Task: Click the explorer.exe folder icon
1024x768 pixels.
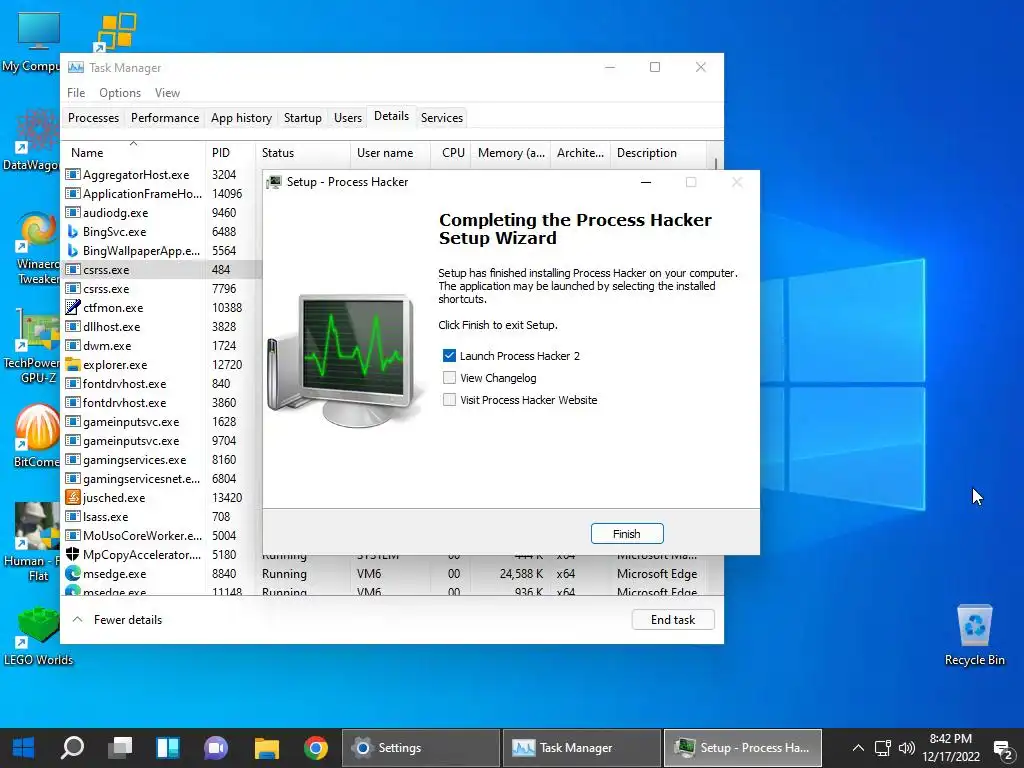Action: (x=72, y=364)
